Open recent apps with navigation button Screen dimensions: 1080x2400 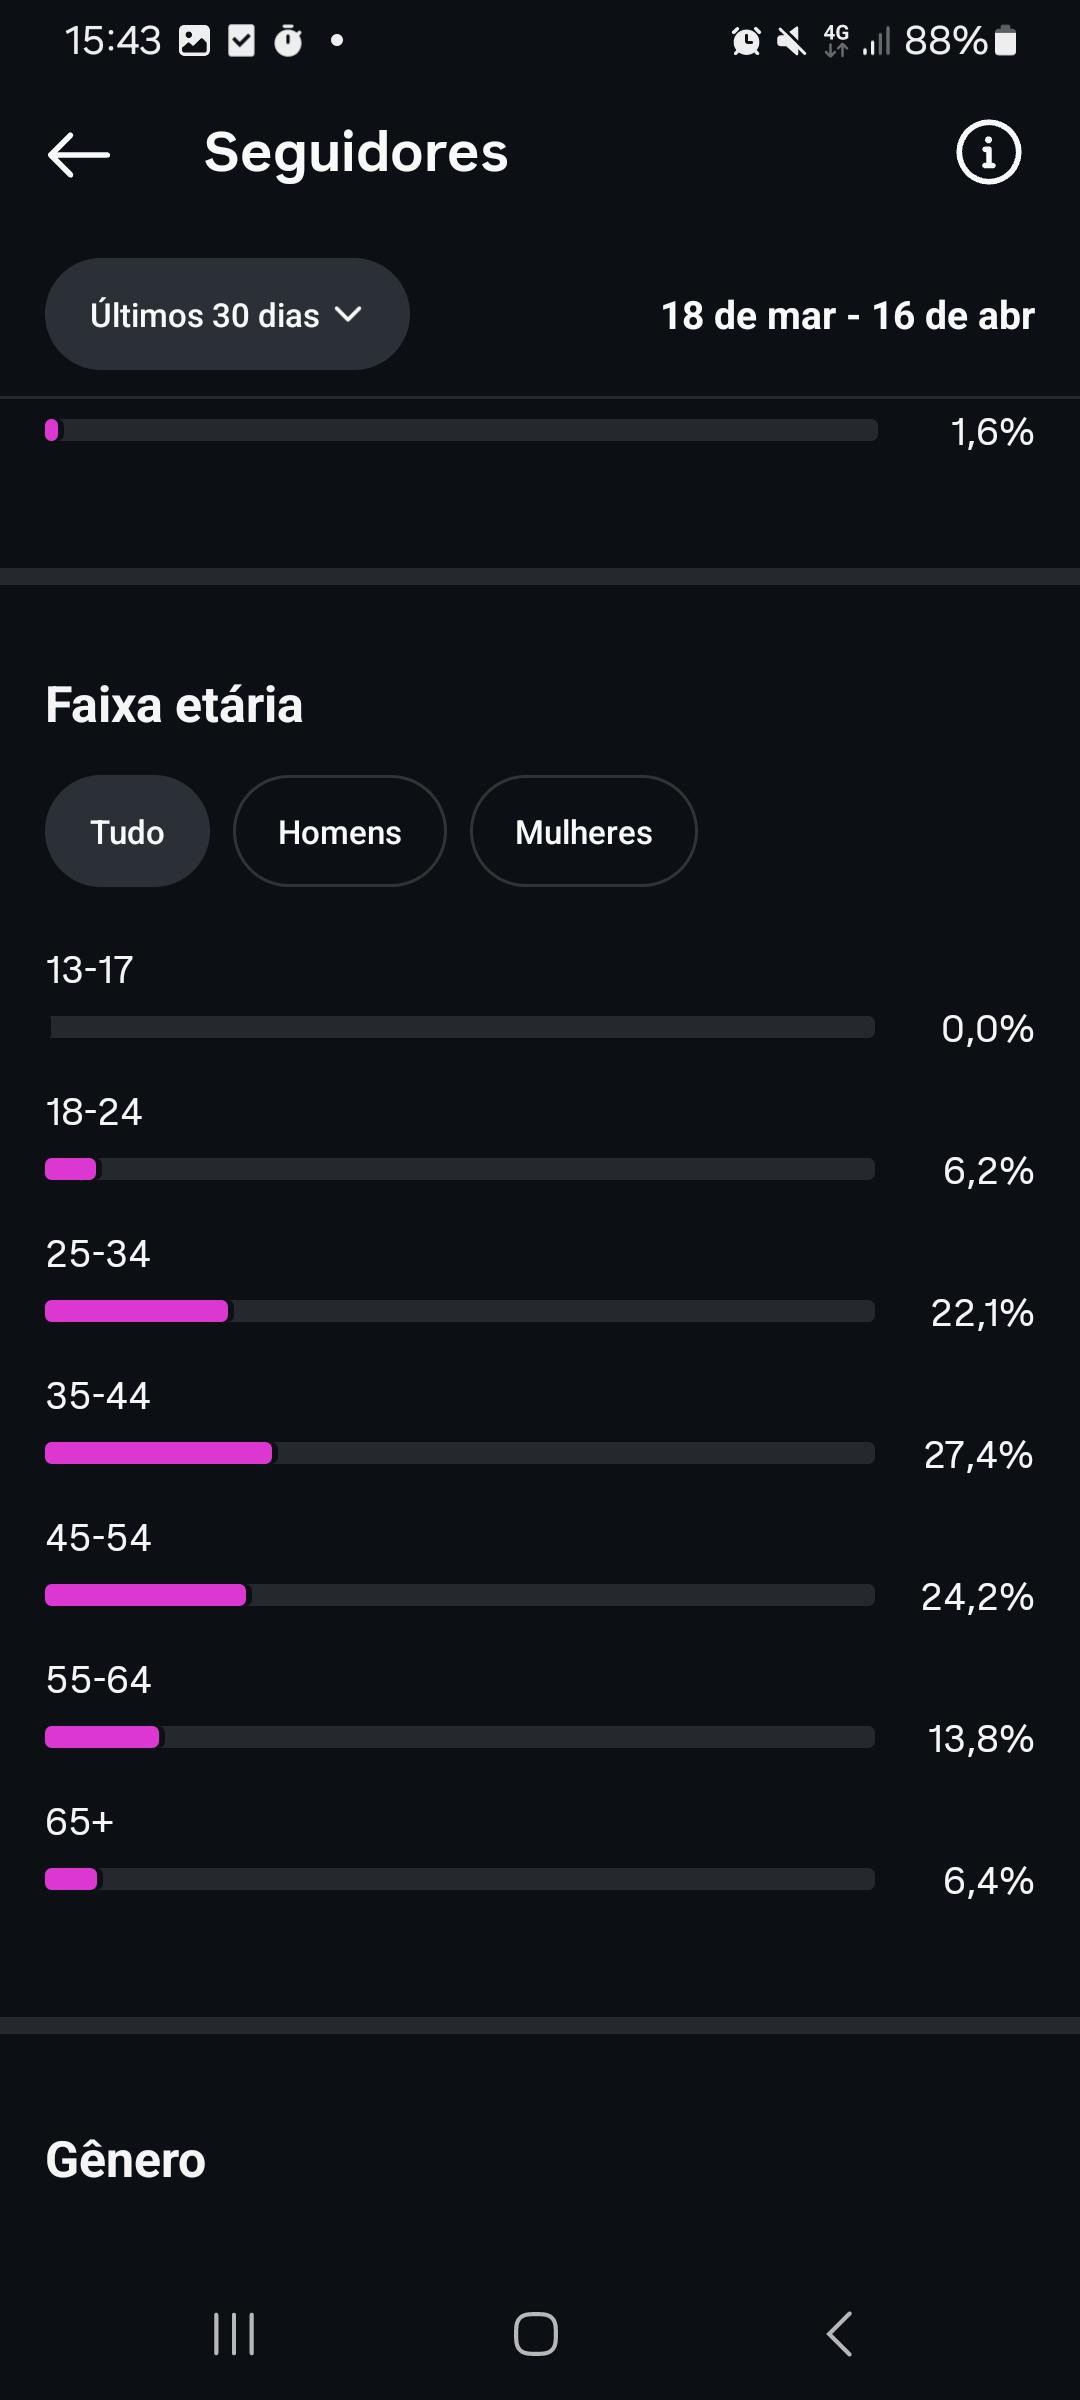(234, 2334)
